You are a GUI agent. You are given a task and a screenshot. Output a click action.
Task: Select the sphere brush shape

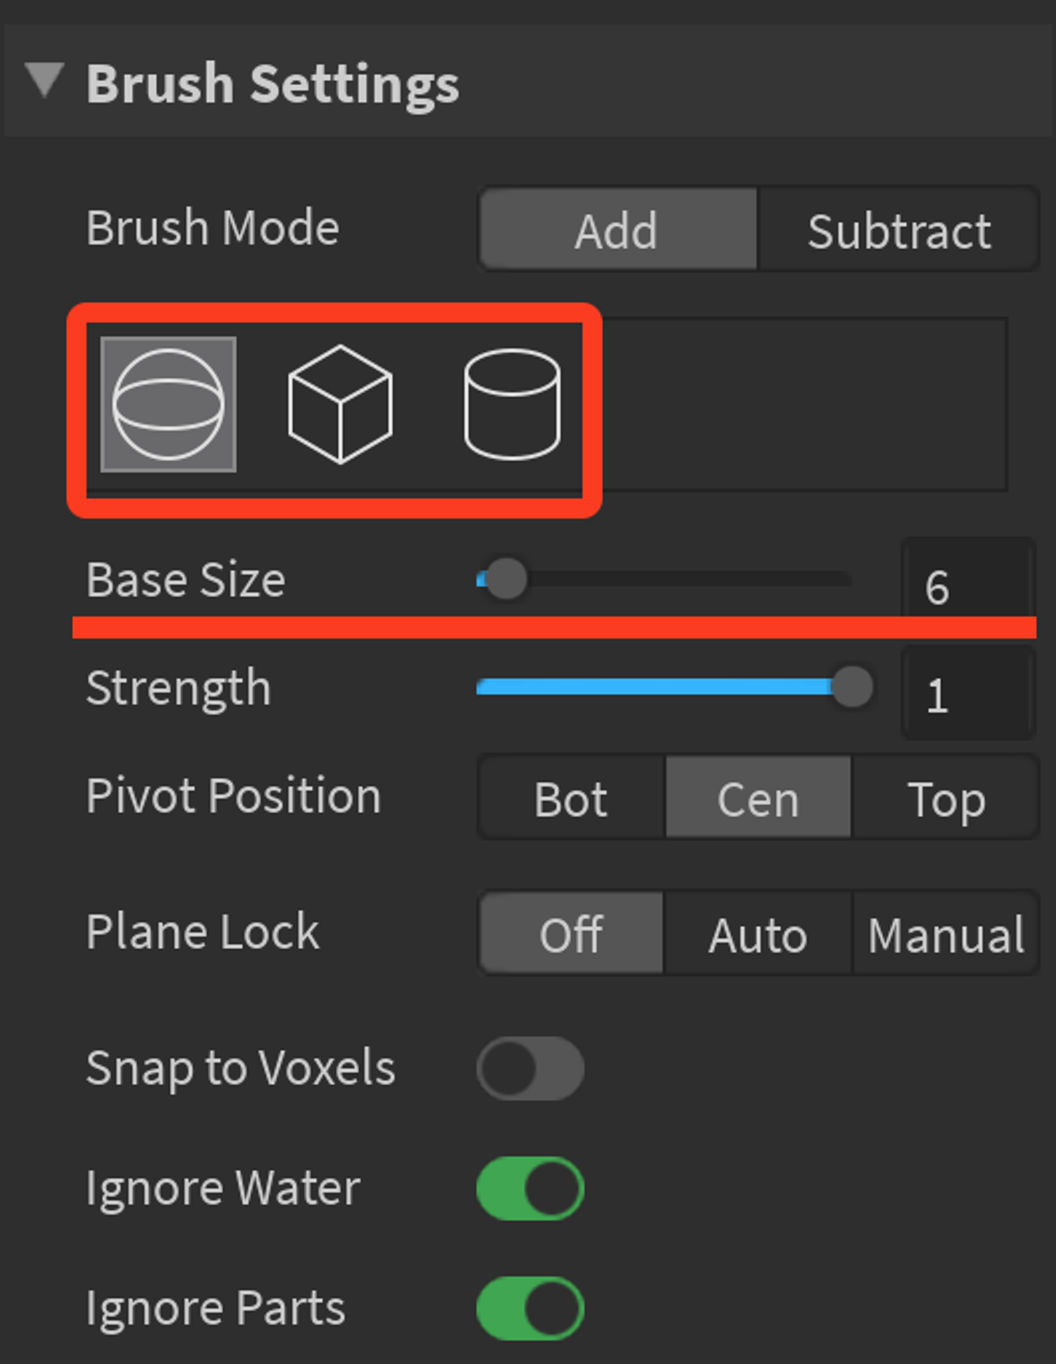(x=169, y=404)
